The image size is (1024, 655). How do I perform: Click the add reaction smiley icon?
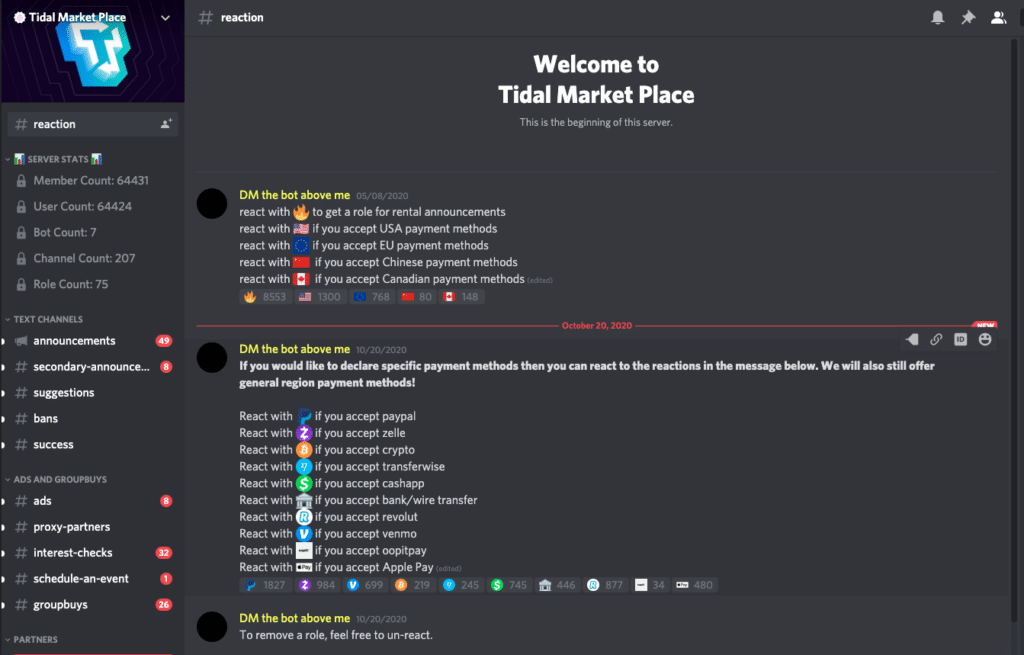pos(985,339)
